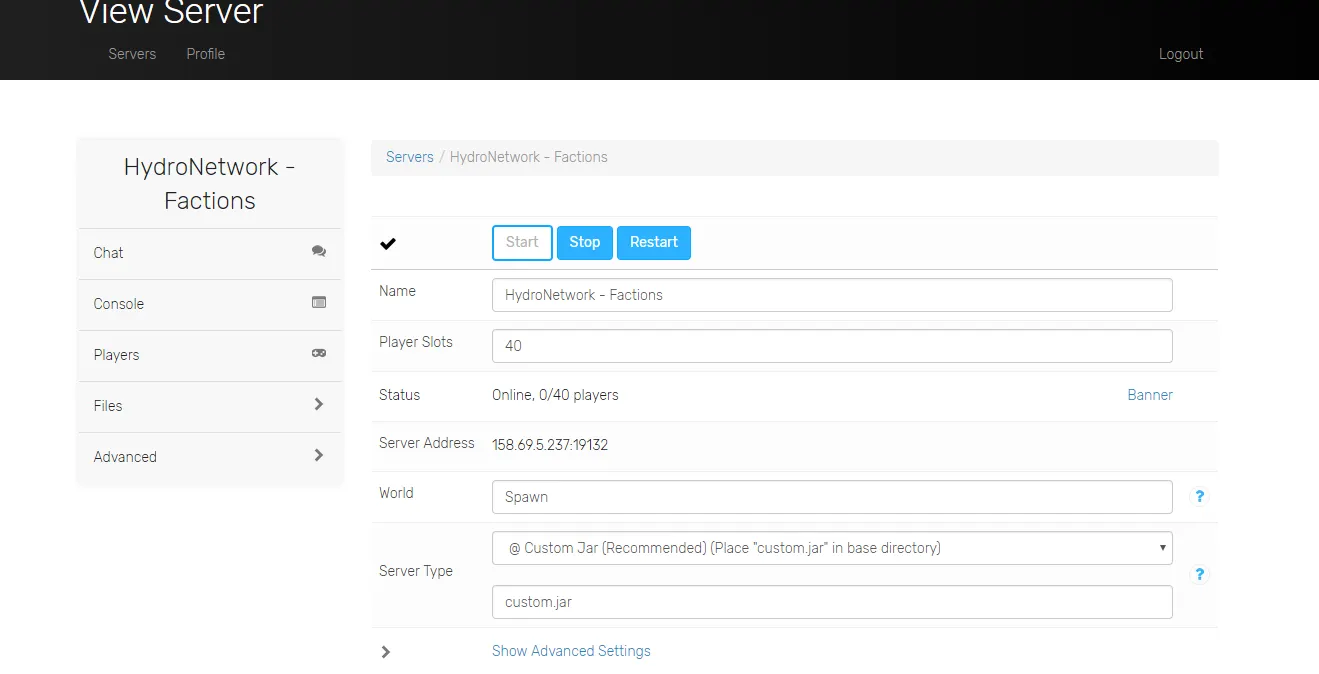
Task: Open the Servers menu in header
Action: coord(132,54)
